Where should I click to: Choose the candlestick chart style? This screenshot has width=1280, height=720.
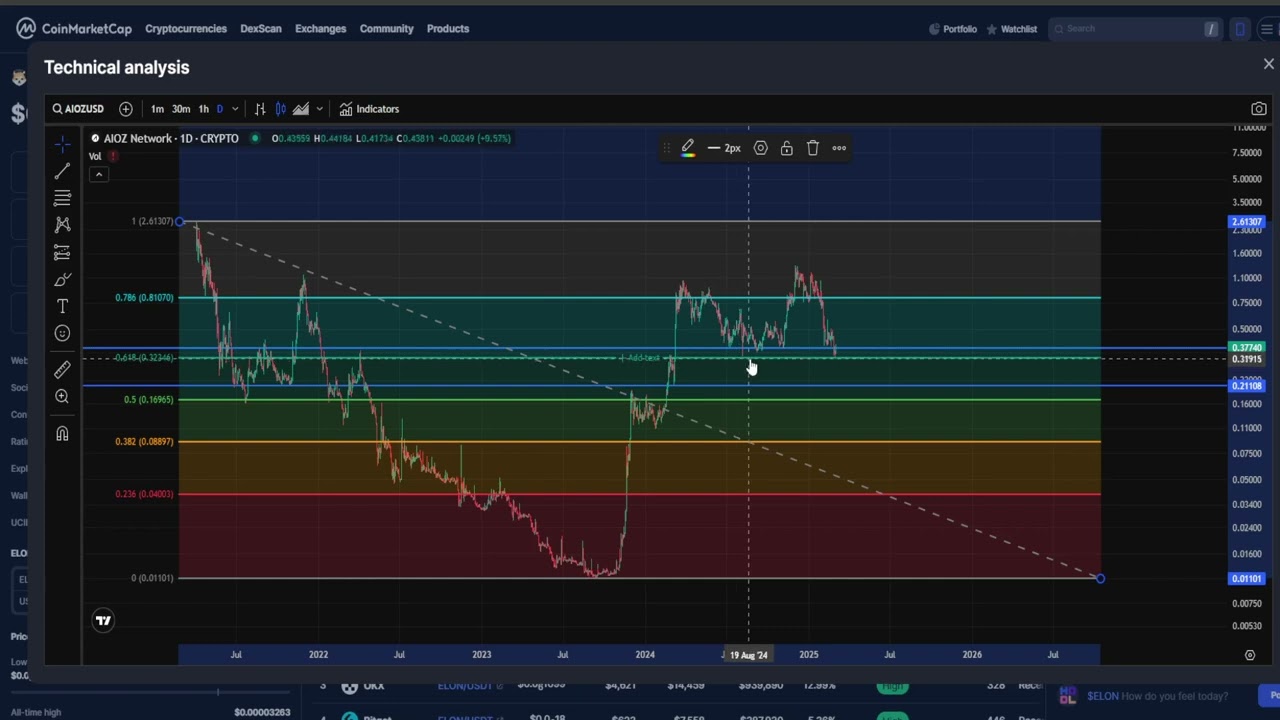click(281, 109)
